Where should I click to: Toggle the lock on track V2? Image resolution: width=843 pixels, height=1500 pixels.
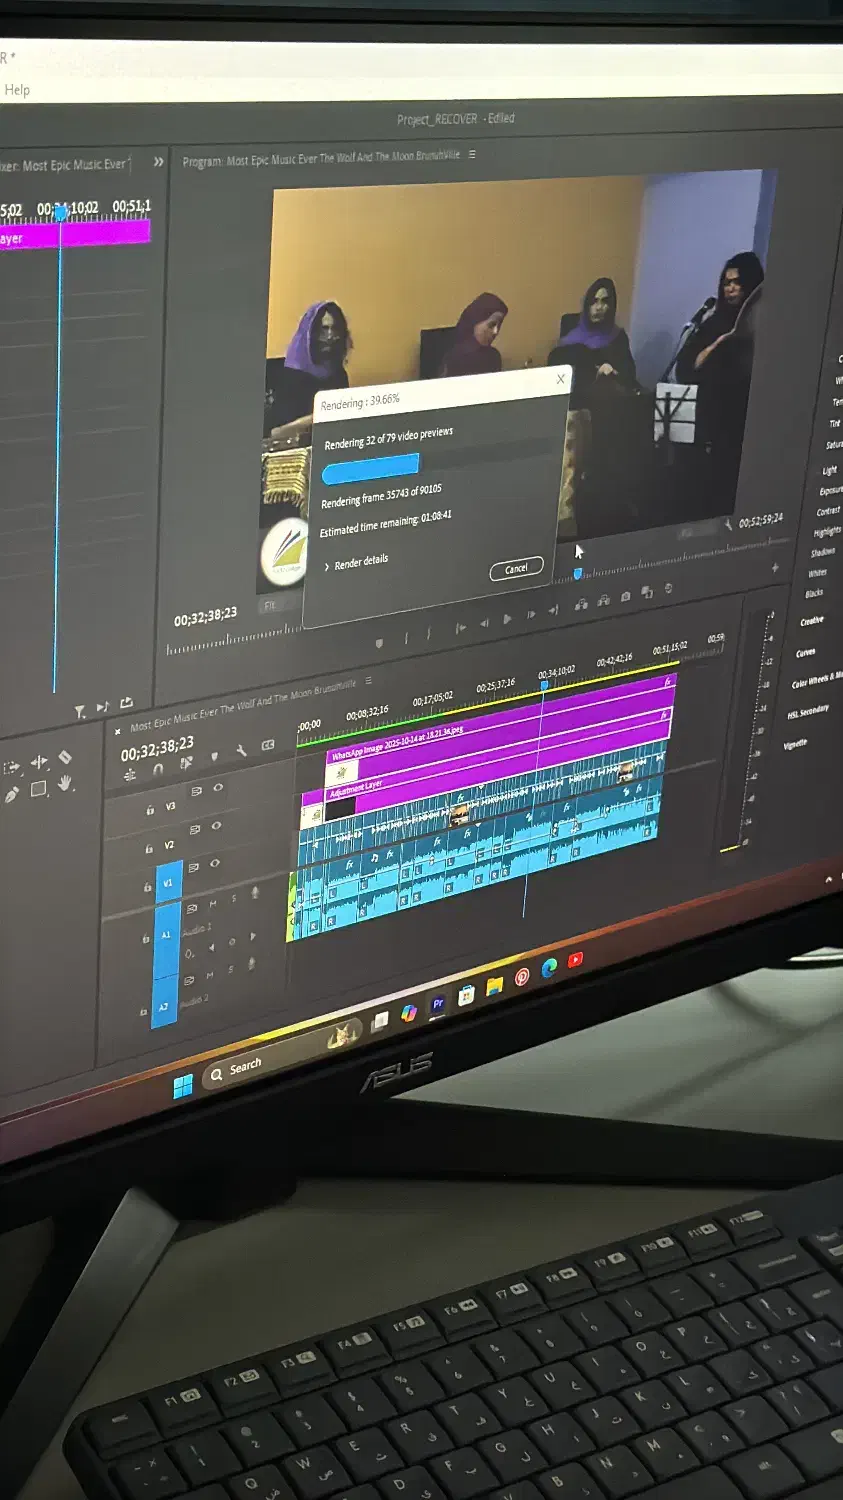point(148,848)
